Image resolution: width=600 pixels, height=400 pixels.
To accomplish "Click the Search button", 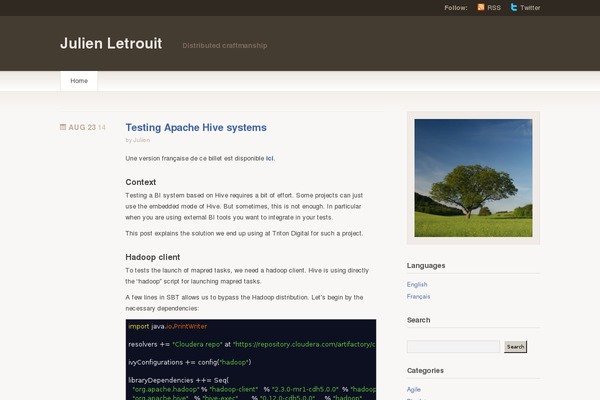I will pos(515,347).
